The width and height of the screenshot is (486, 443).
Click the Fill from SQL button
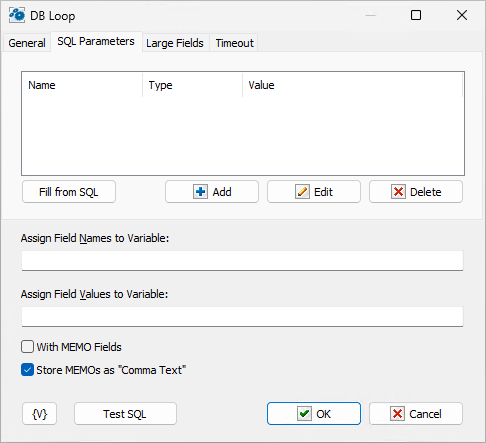[69, 192]
